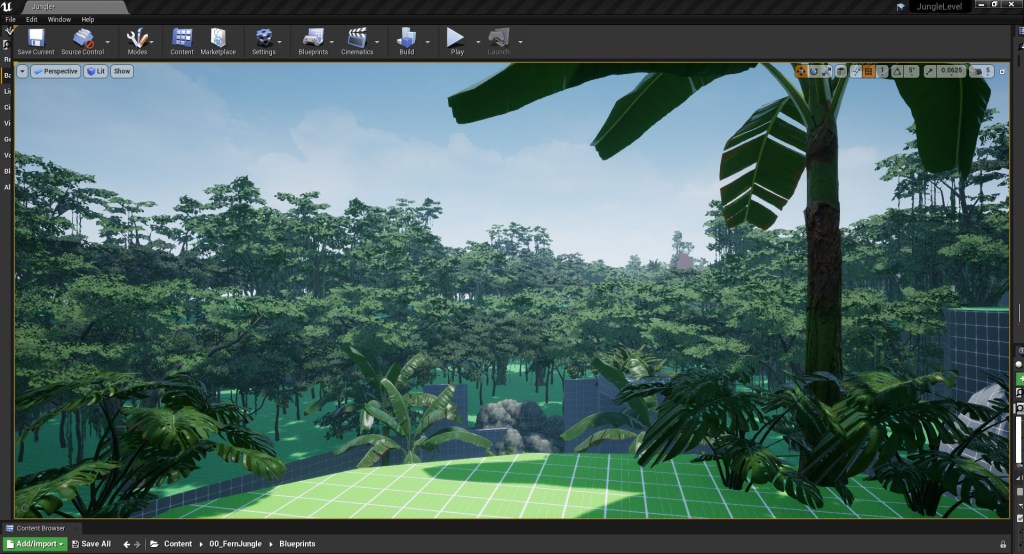Open the Window menu
The image size is (1024, 554).
pos(59,19)
